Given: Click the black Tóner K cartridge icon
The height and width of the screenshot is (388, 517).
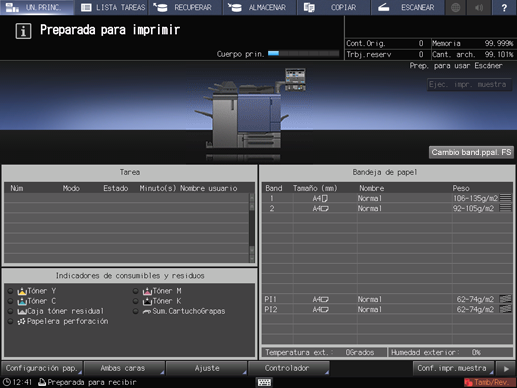Looking at the screenshot, I should pyautogui.click(x=147, y=301).
